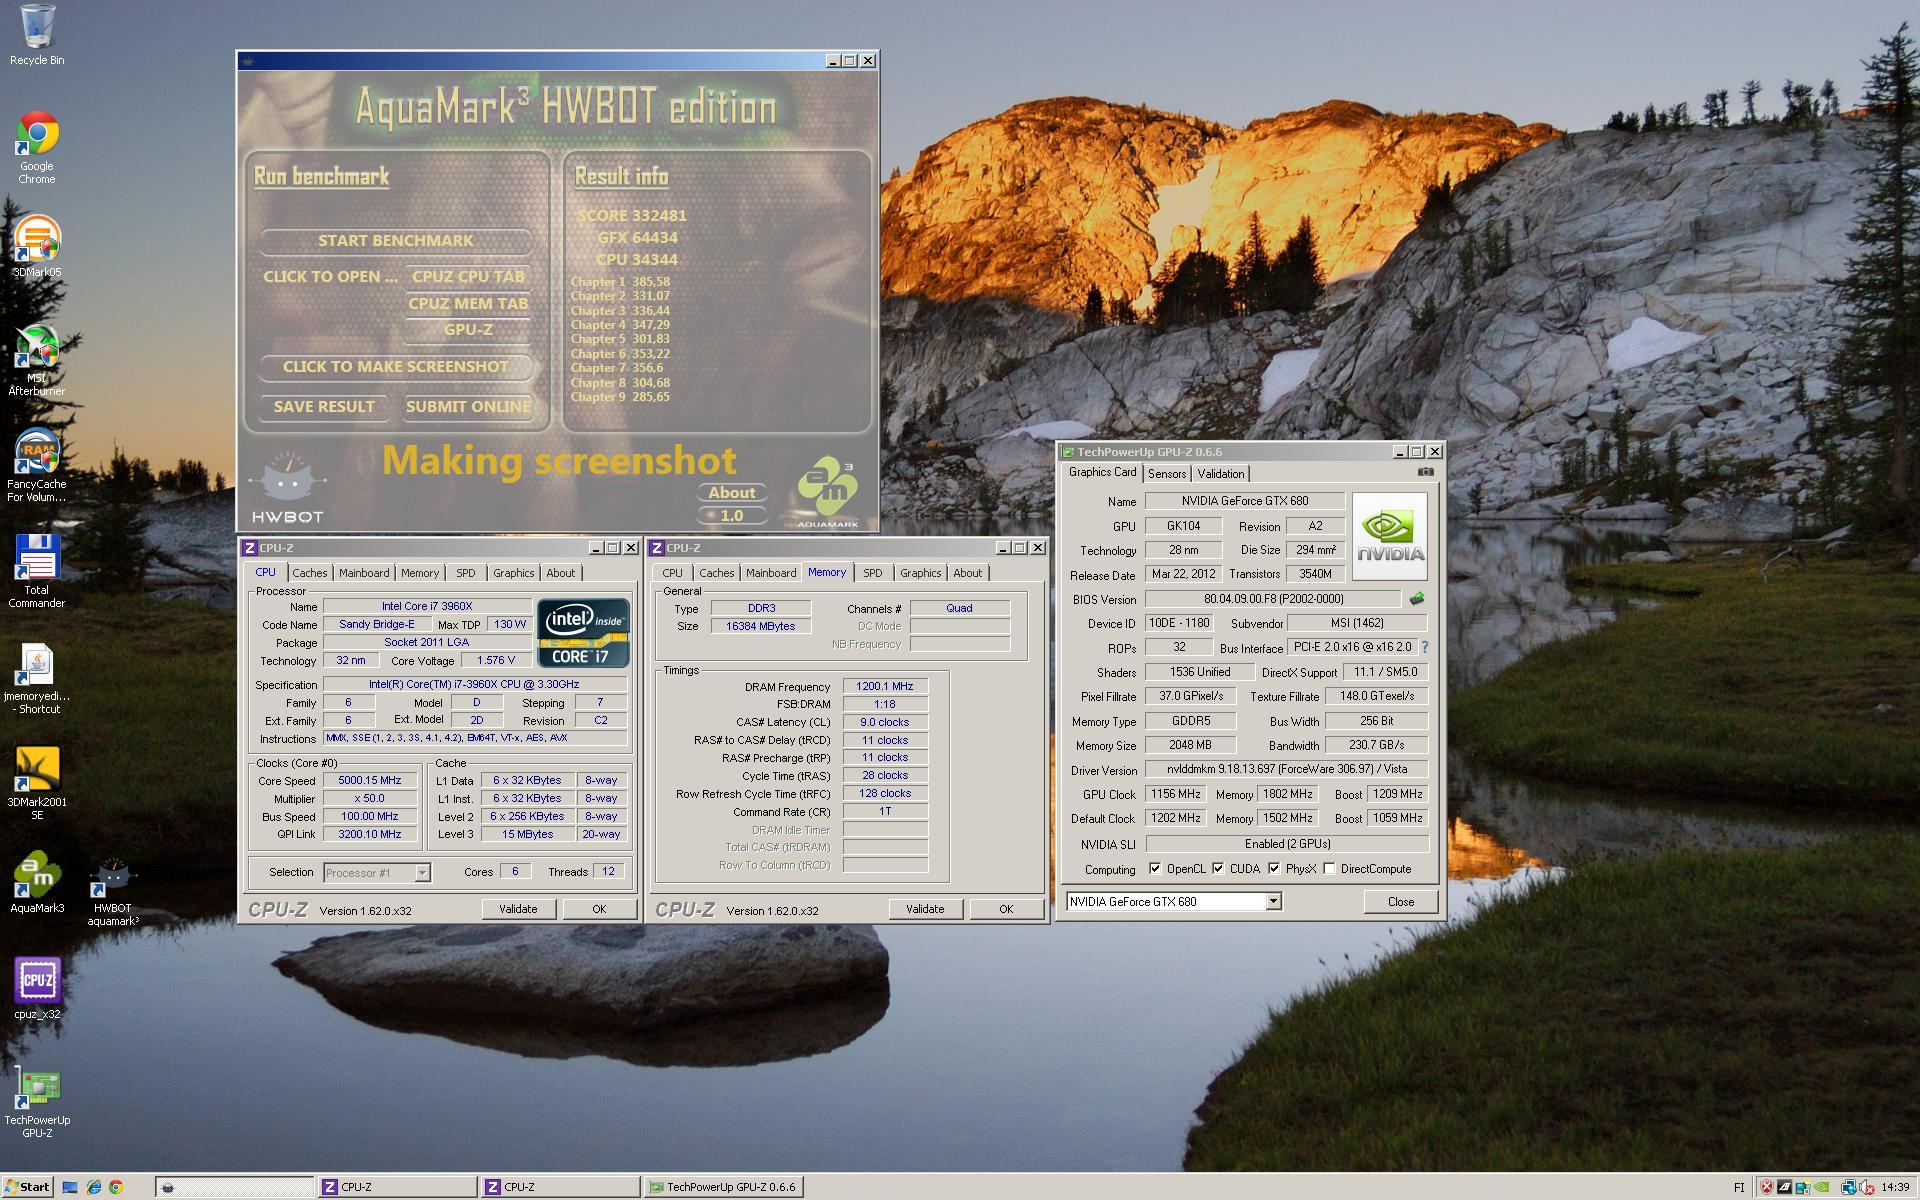Open Graphics tab in right CPU-Z window

point(920,573)
